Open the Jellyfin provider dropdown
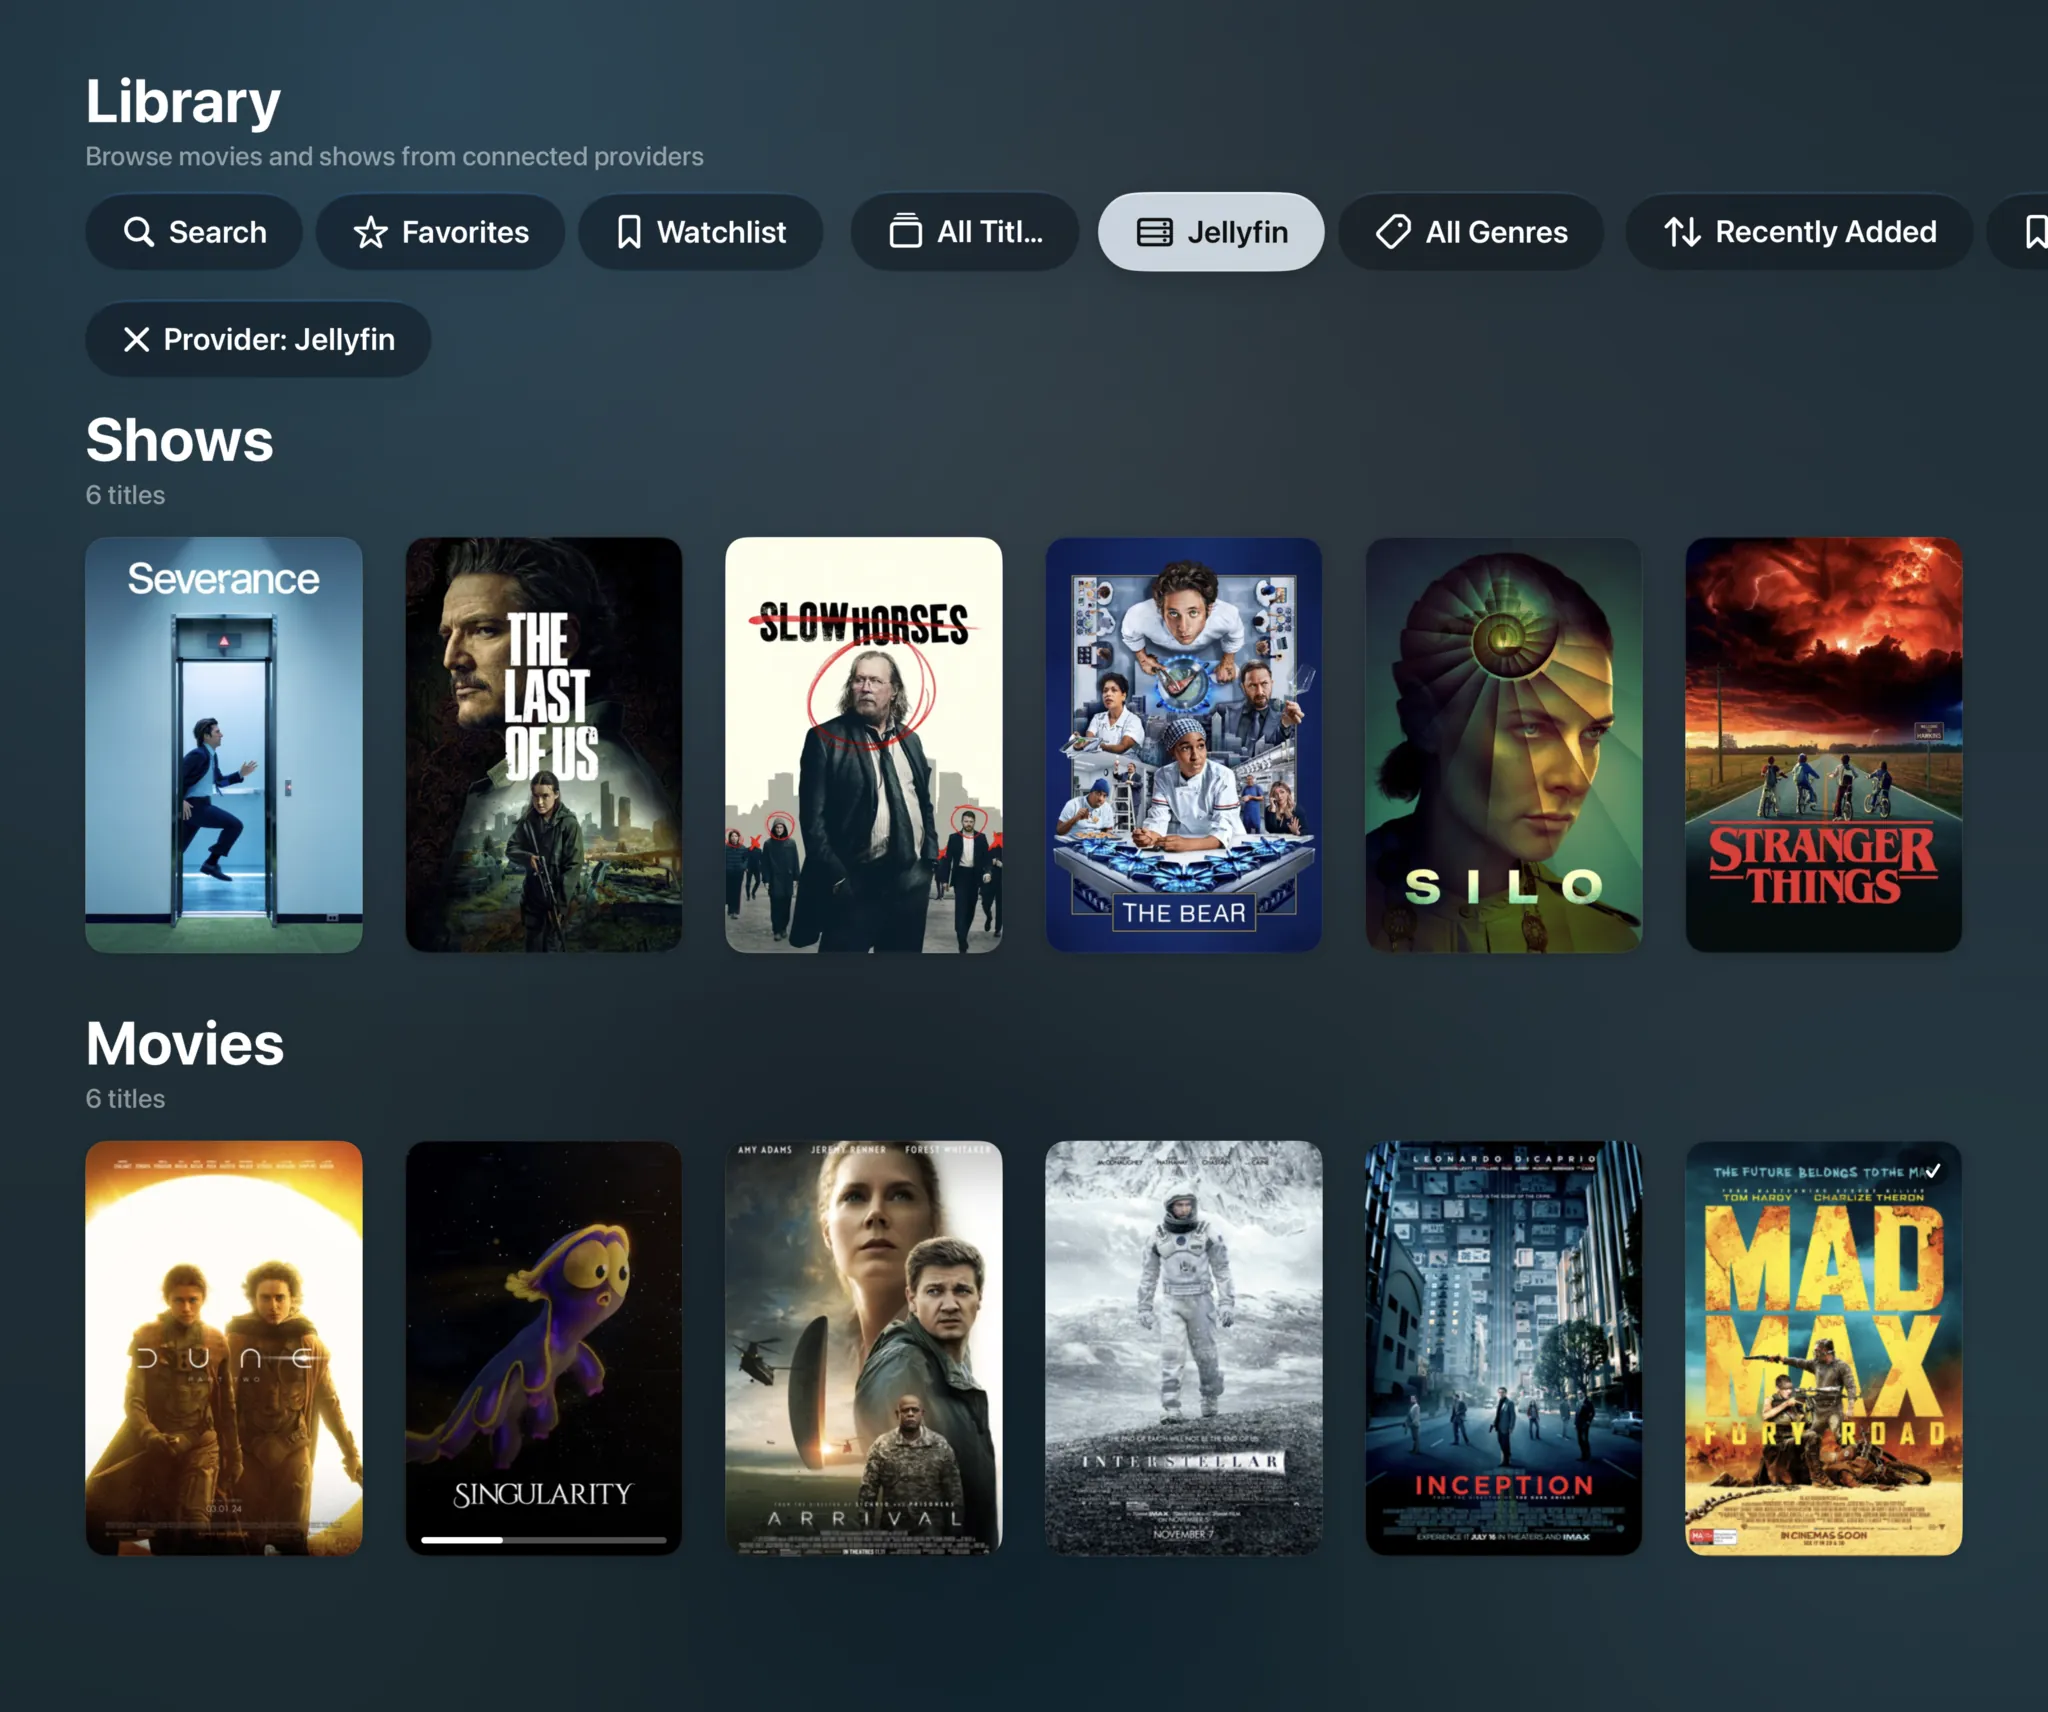This screenshot has width=2048, height=1712. 1212,232
